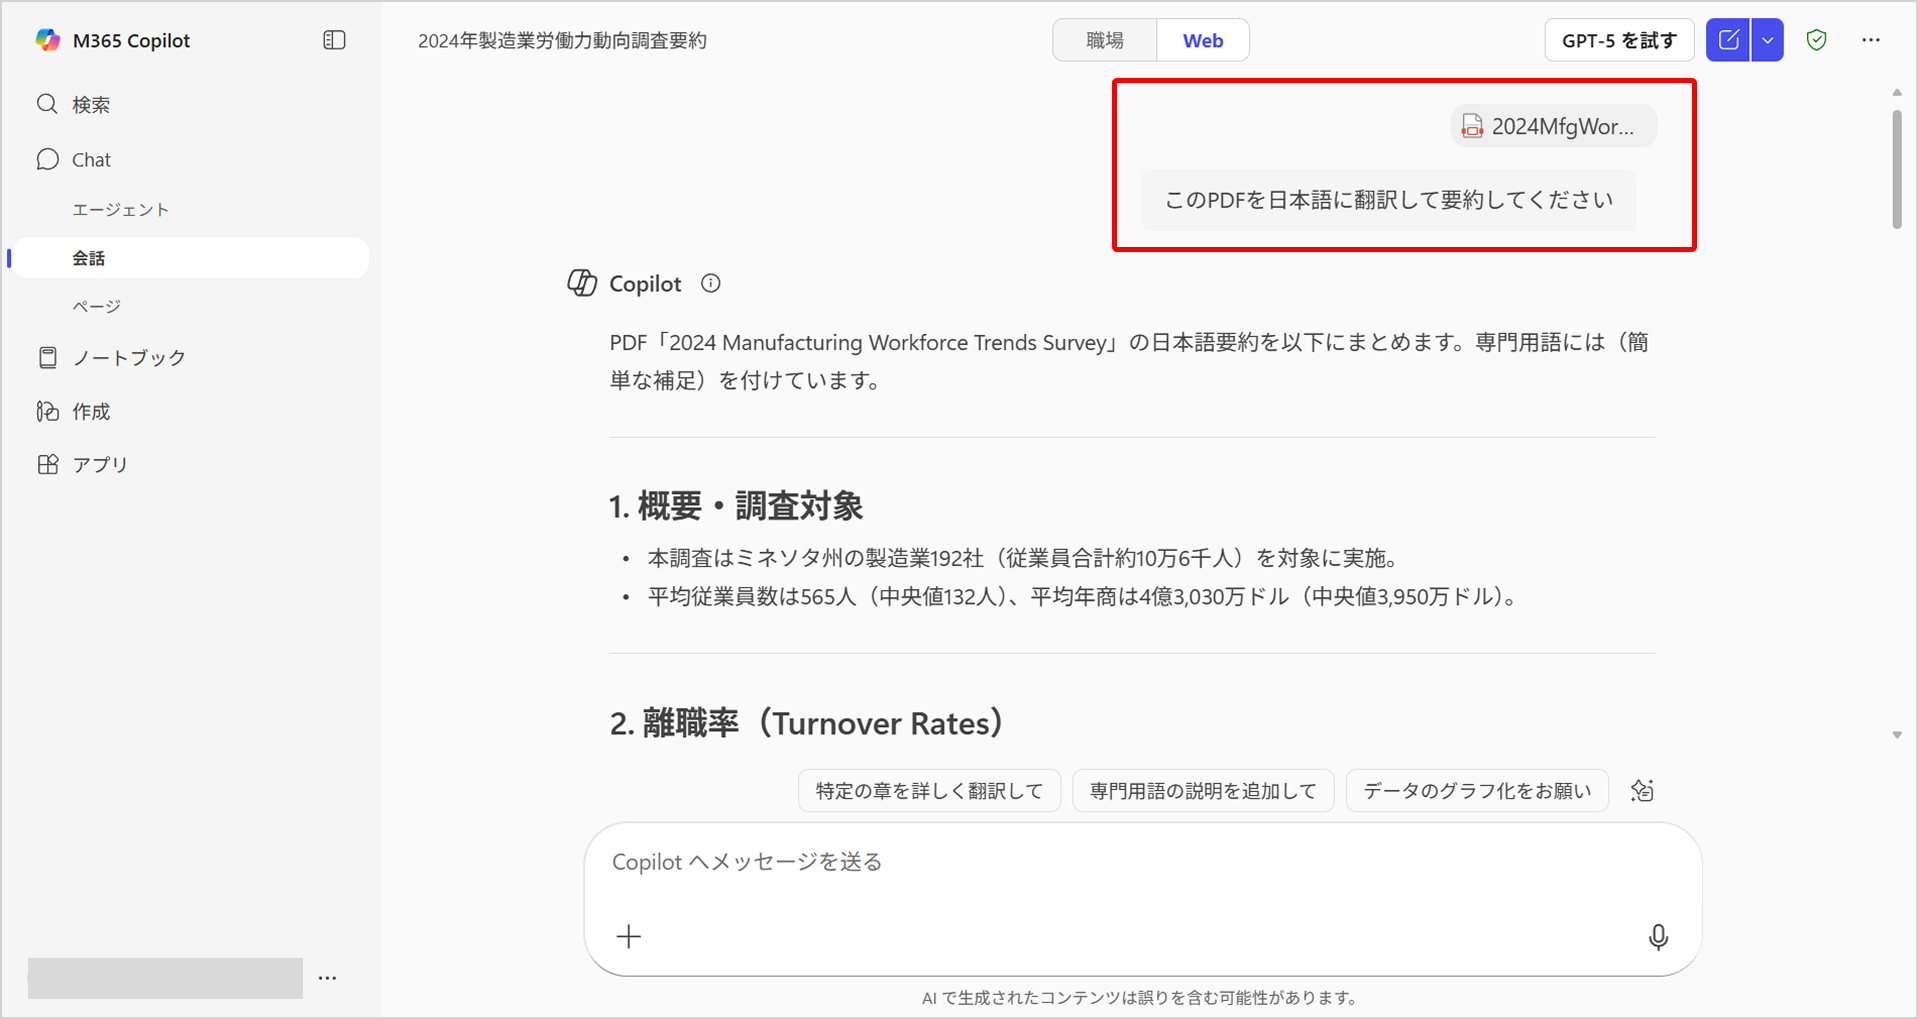1918x1019 pixels.
Task: Open the top-right more options menu
Action: (1870, 40)
